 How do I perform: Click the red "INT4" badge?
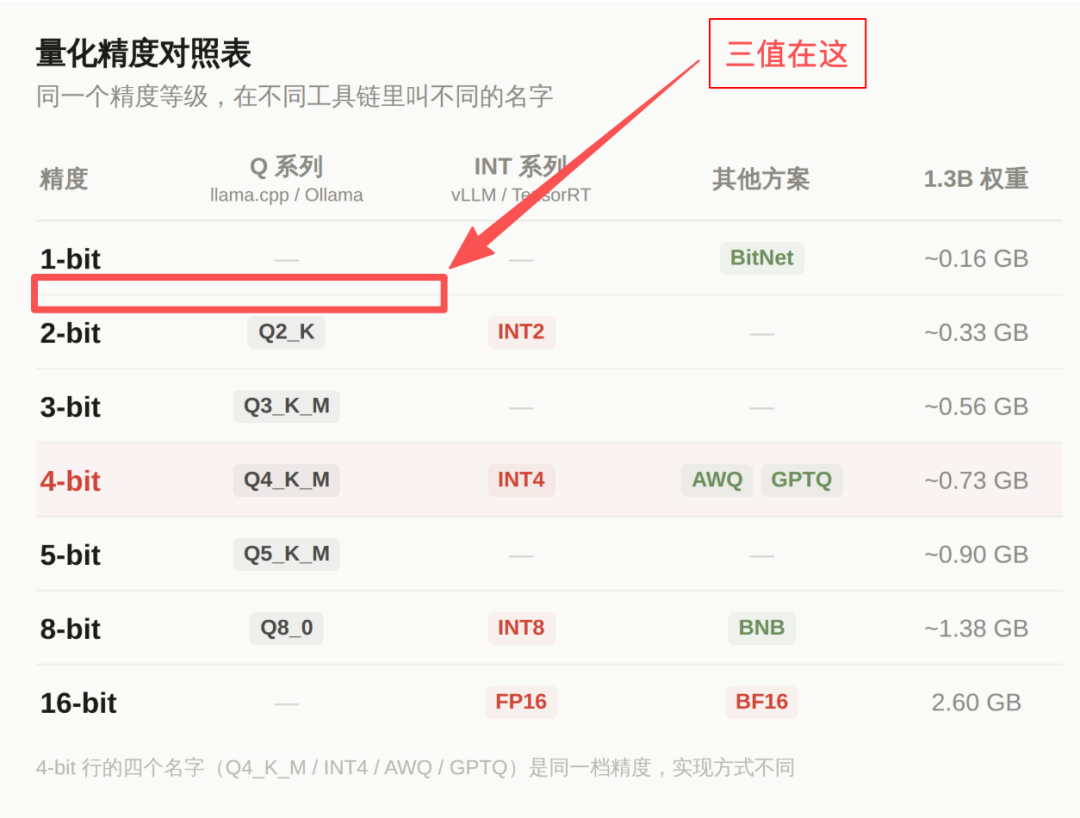[x=521, y=480]
